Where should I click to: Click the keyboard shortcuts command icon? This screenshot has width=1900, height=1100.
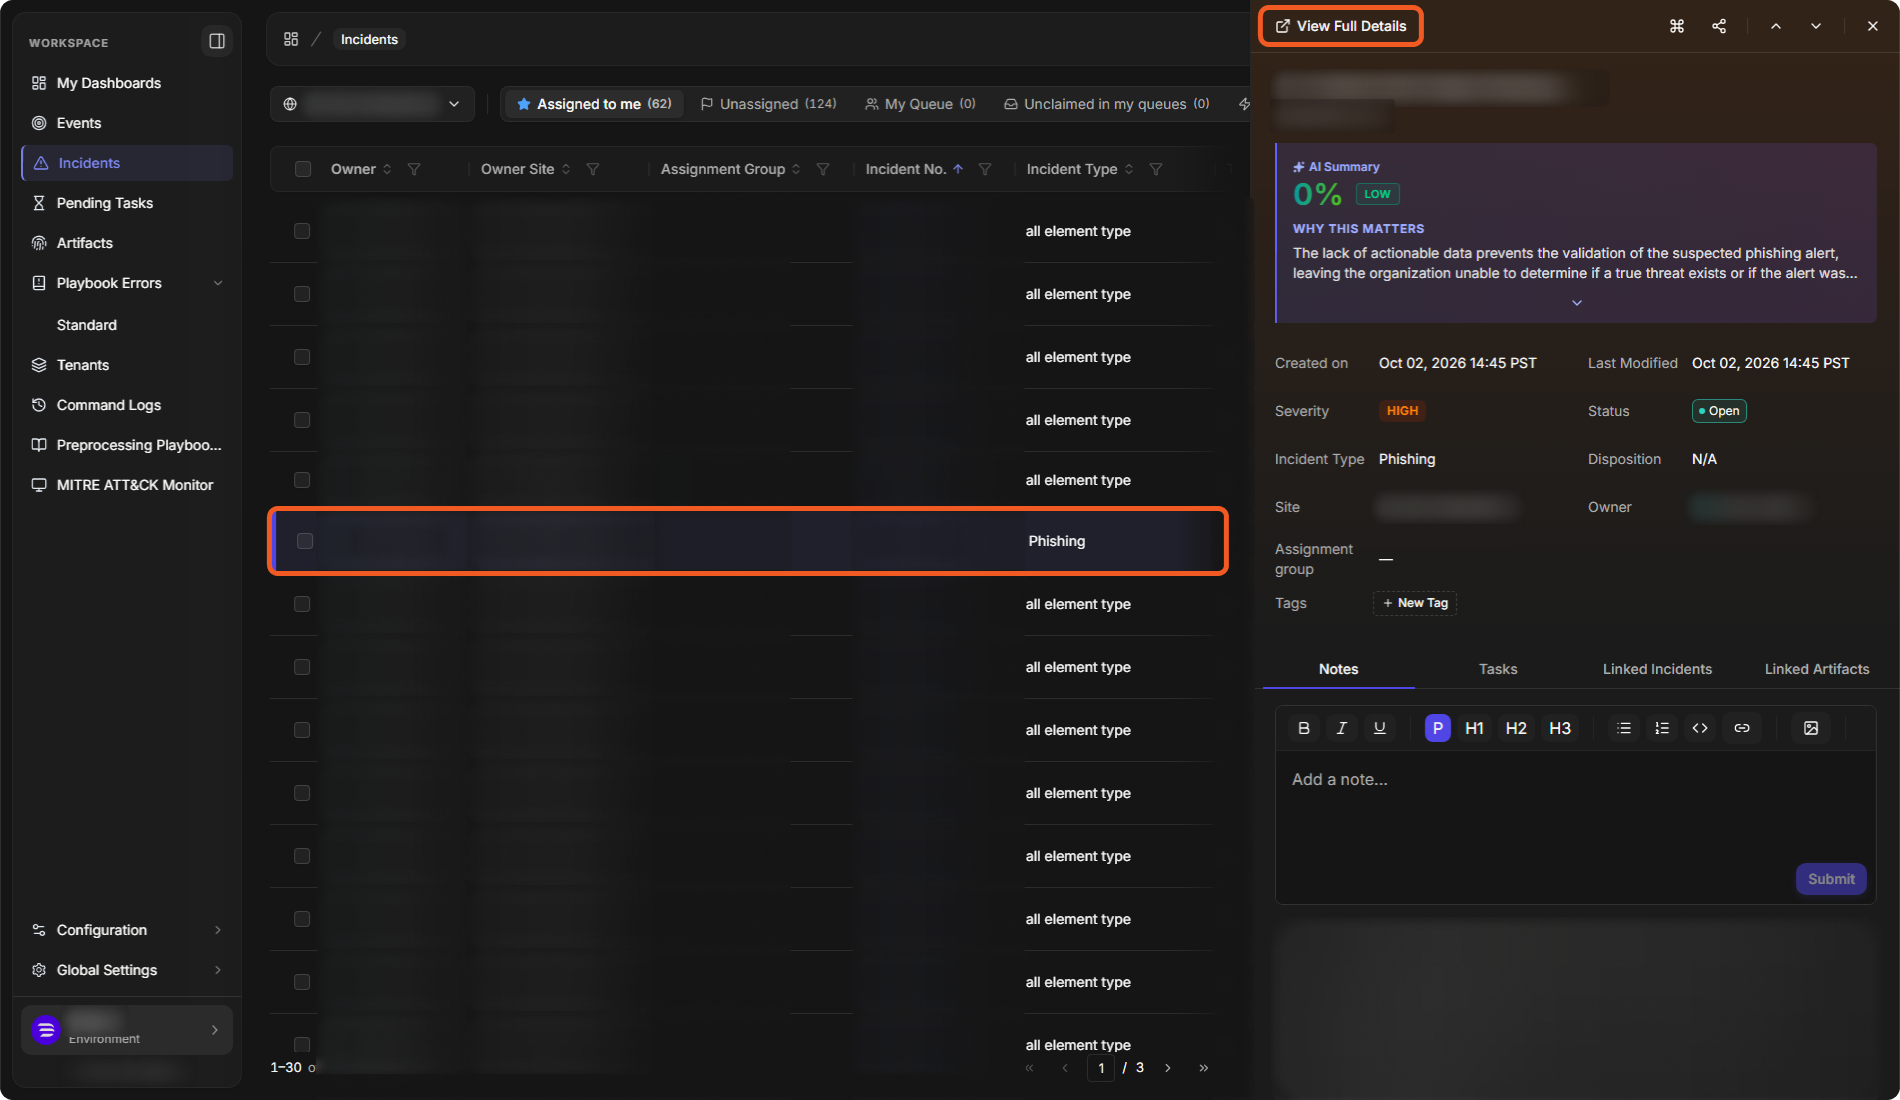coord(1677,26)
